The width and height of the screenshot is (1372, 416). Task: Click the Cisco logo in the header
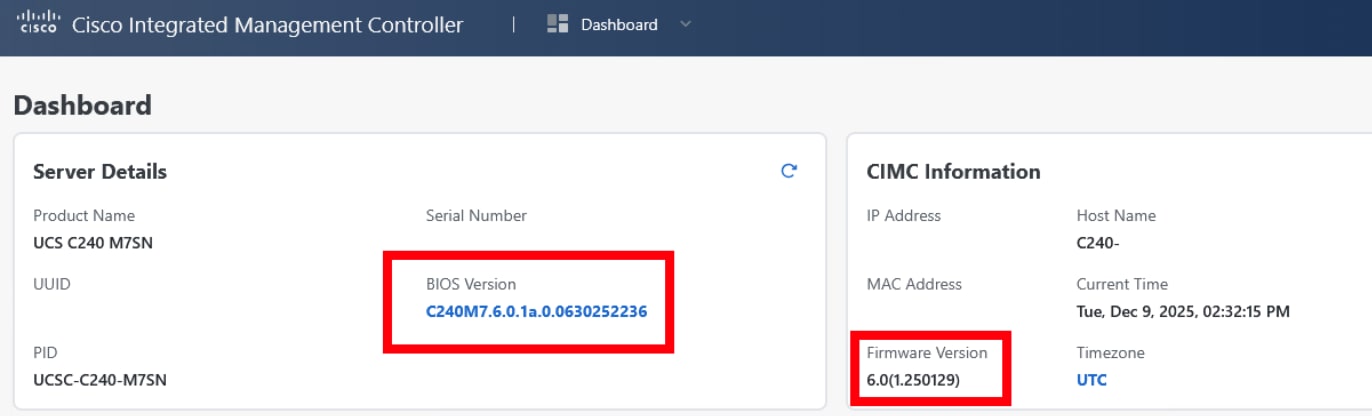point(38,23)
